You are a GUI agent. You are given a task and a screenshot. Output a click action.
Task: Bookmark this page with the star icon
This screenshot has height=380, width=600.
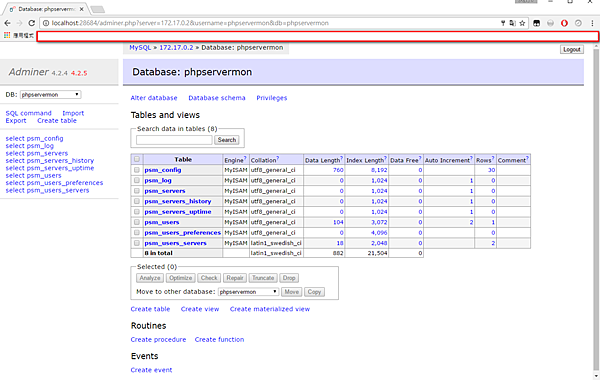[x=522, y=23]
